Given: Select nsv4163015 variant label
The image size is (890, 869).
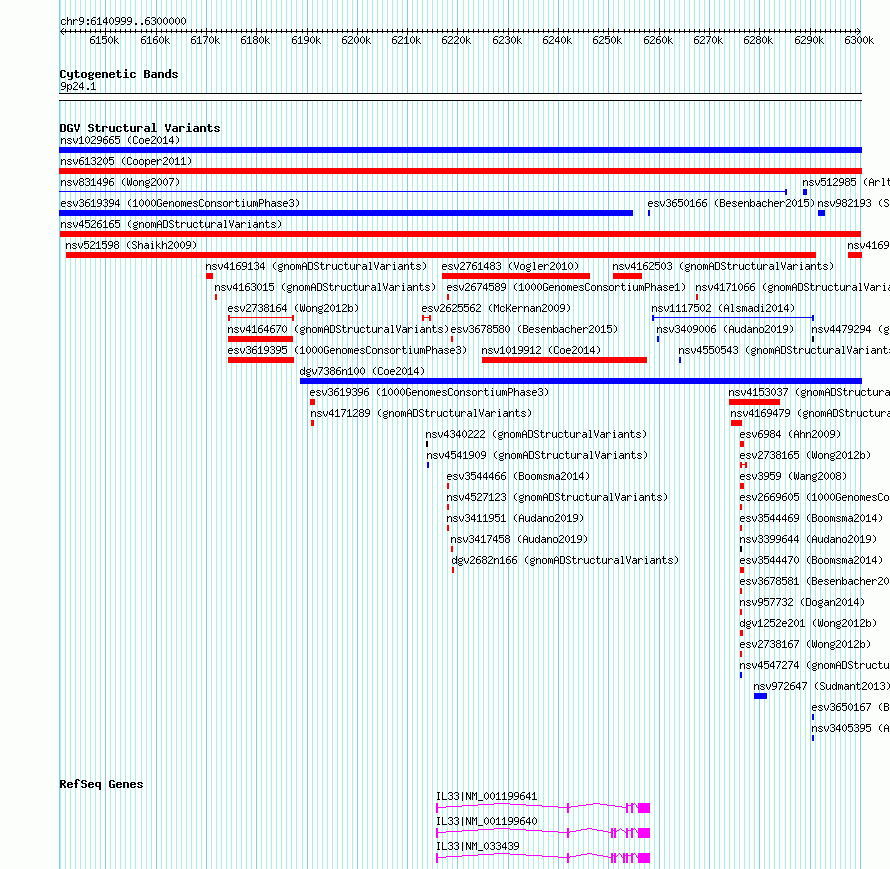Looking at the screenshot, I should (x=325, y=287).
